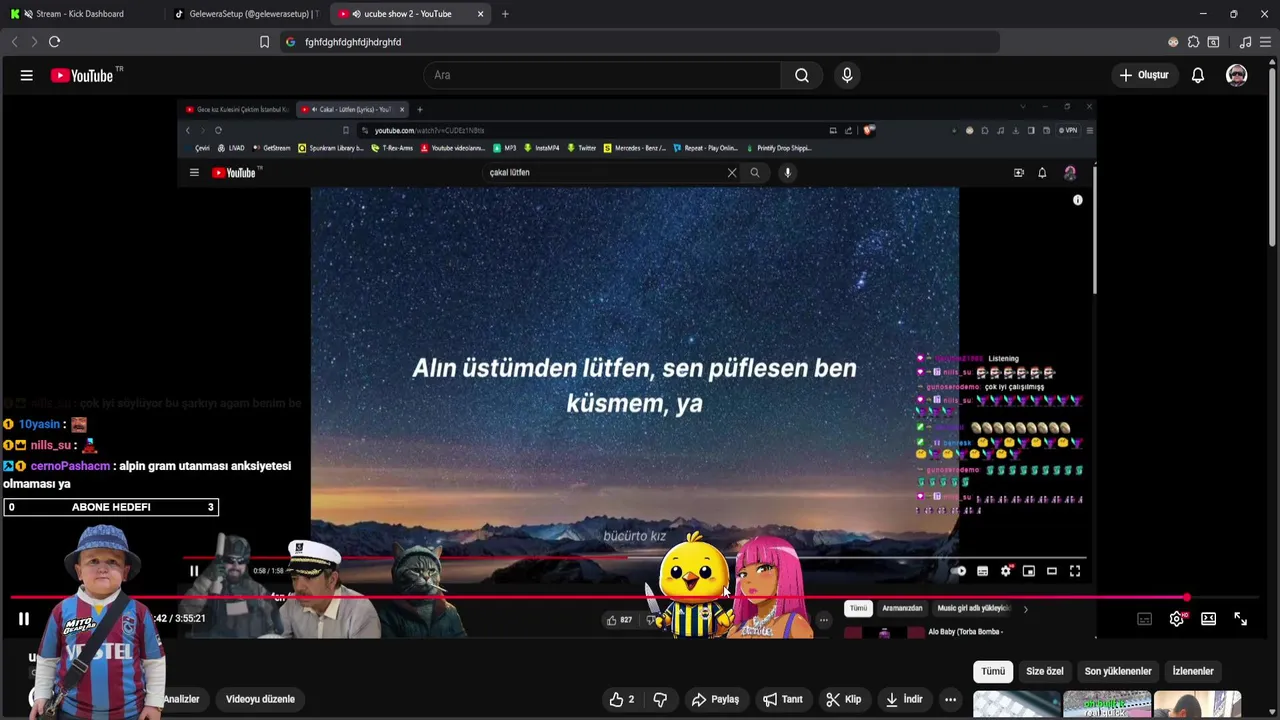Click the YouTube search magnifier button

click(x=802, y=75)
